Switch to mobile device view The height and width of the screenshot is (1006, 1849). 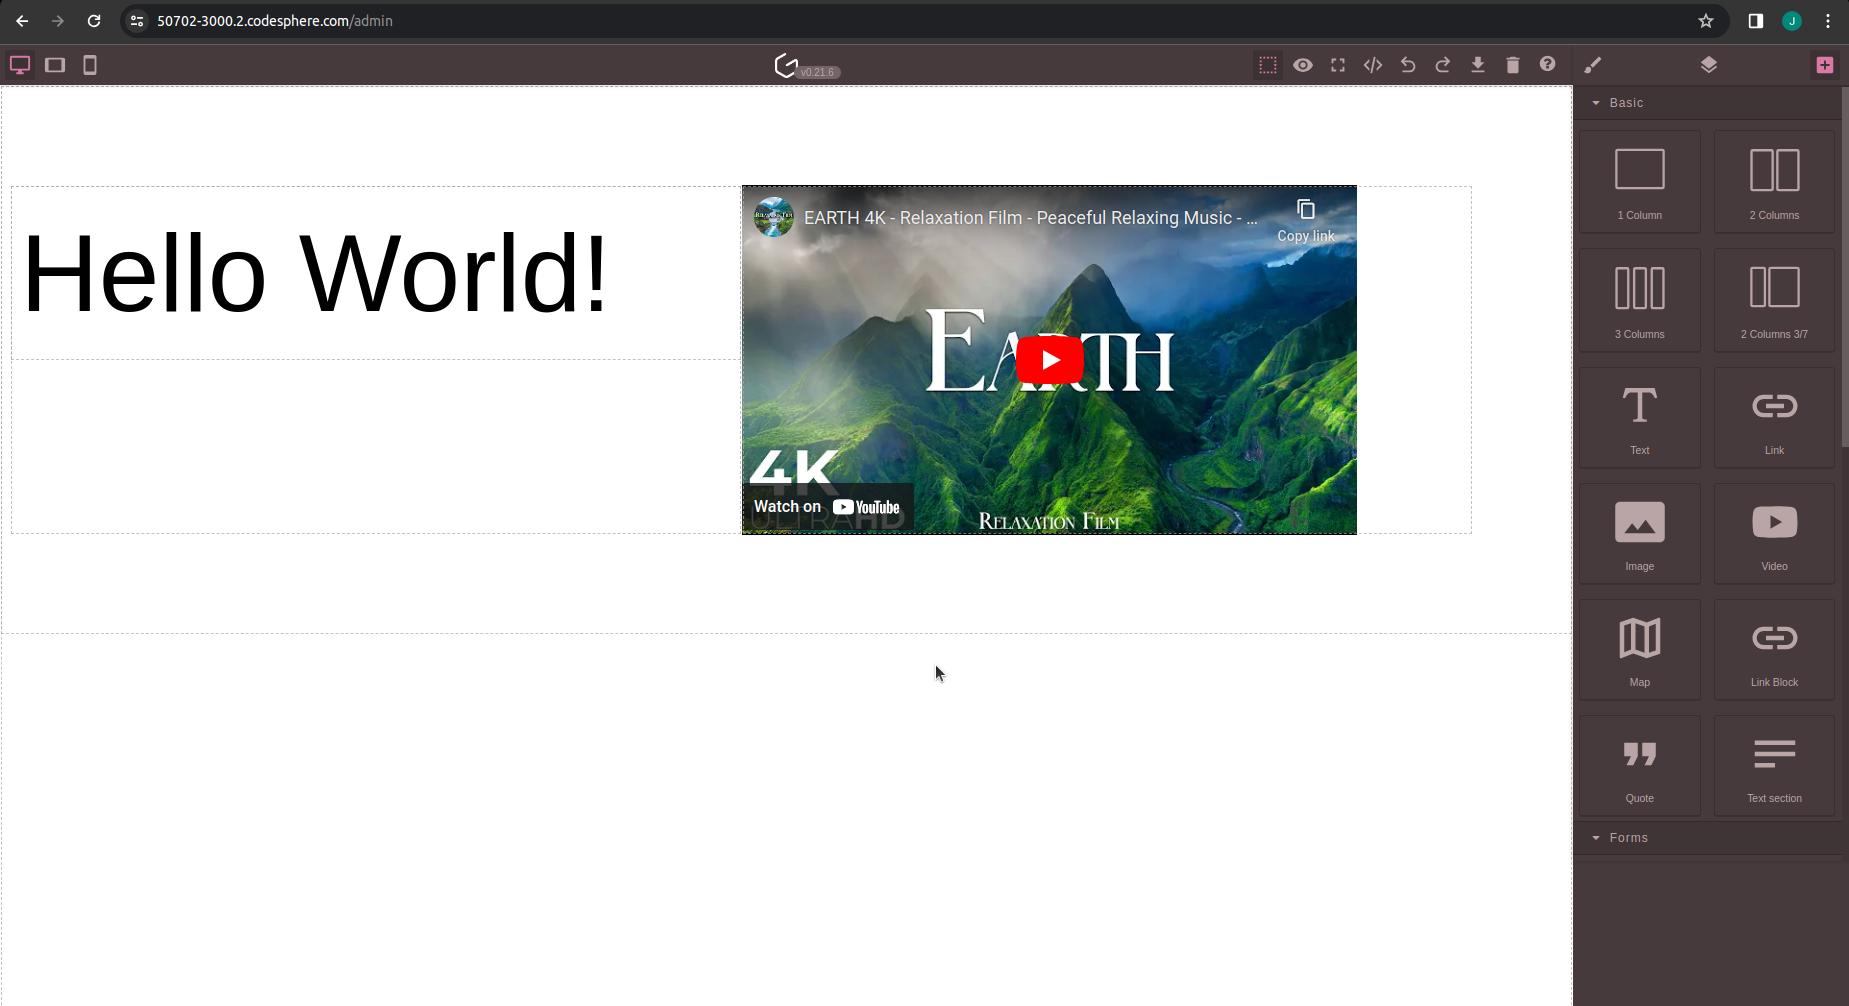point(90,65)
